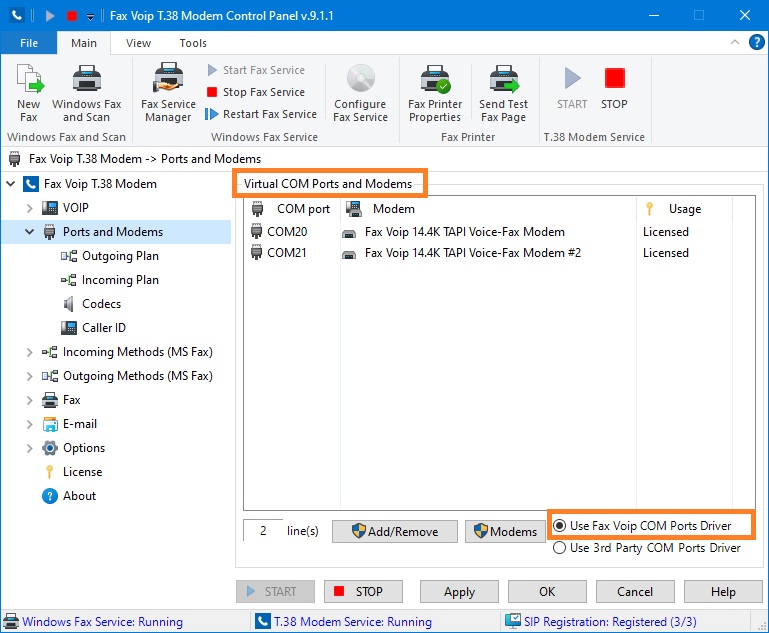The height and width of the screenshot is (633, 769).
Task: Select Use Fax Voip COM Ports Driver
Action: 642,526
